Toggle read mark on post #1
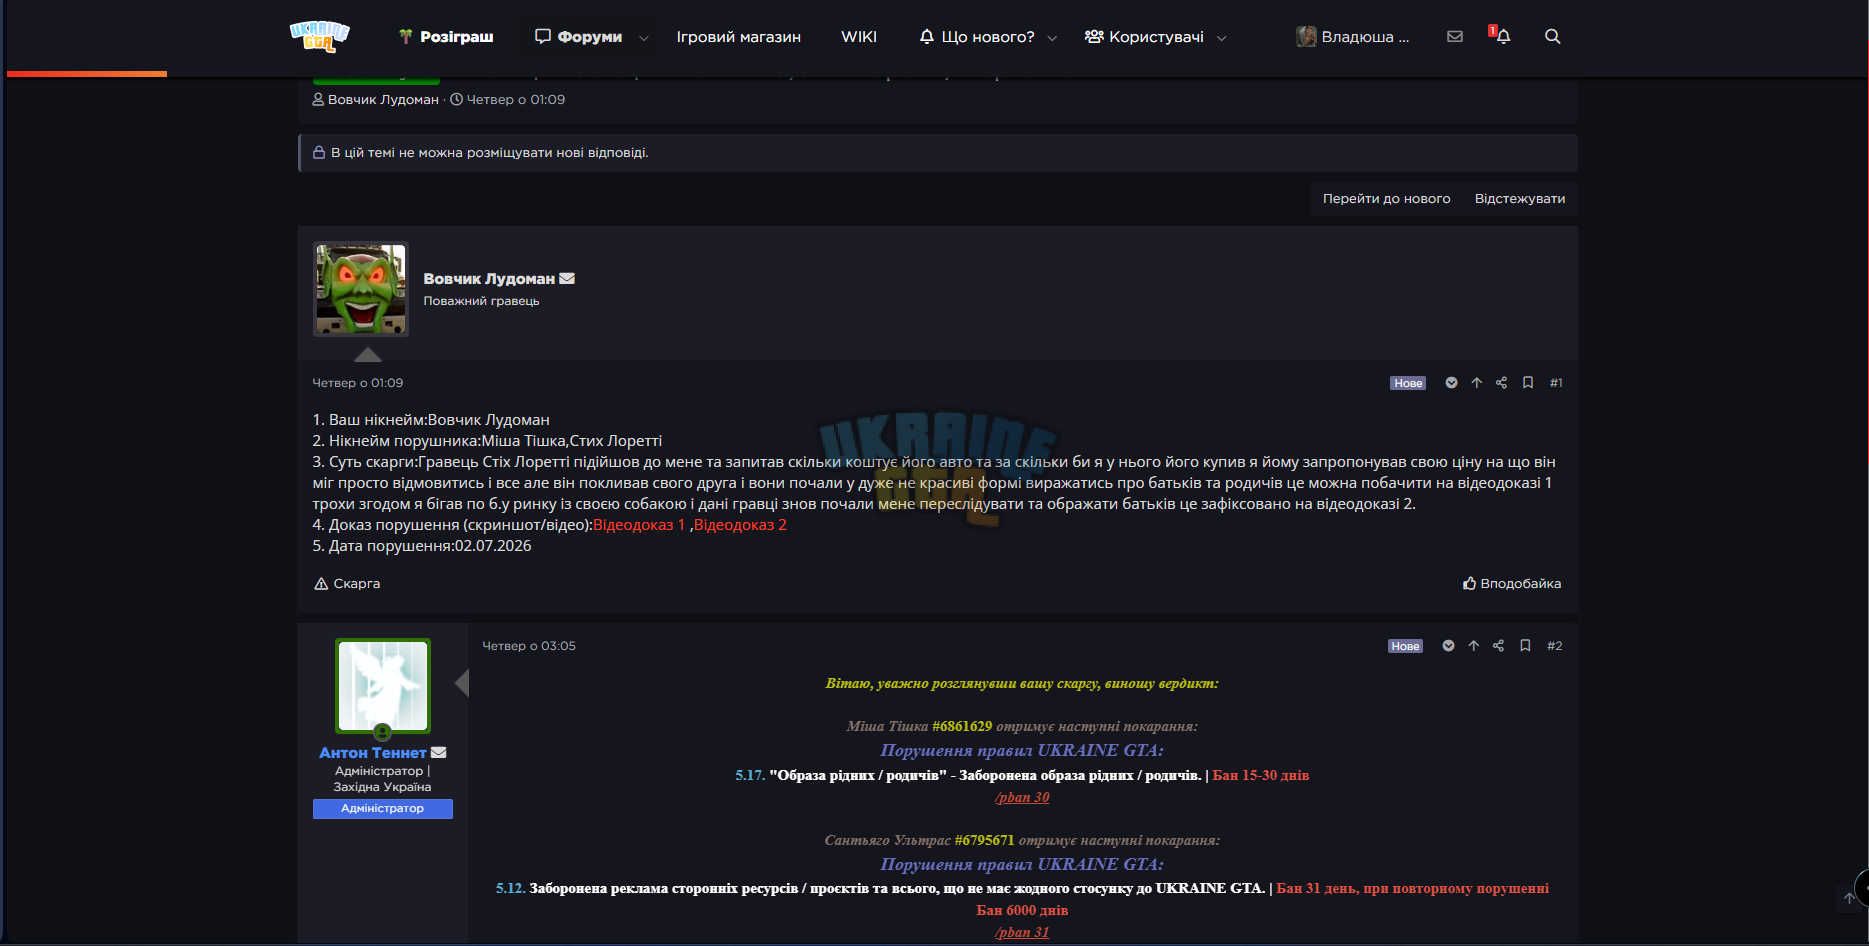Image resolution: width=1869 pixels, height=946 pixels. point(1451,383)
